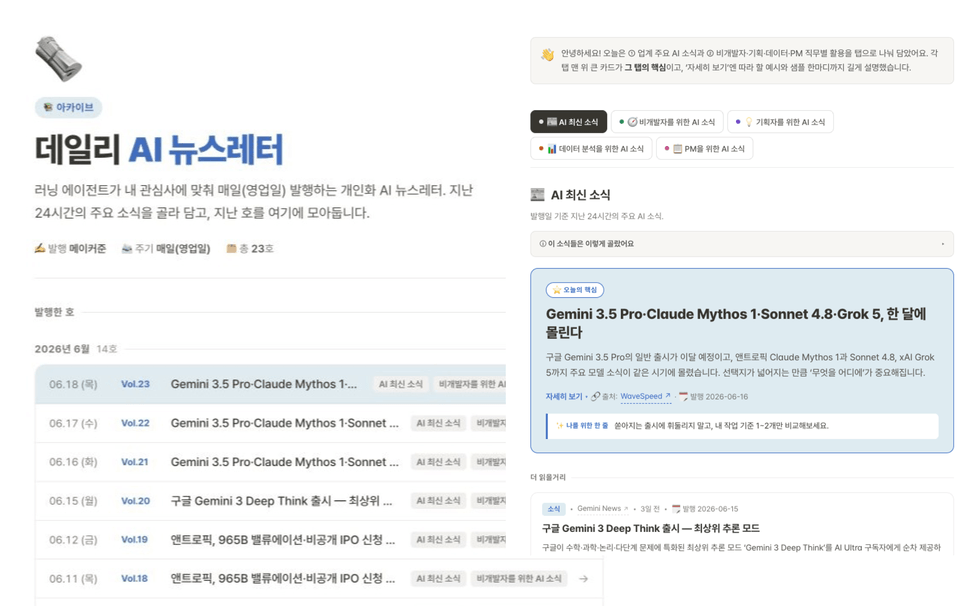The width and height of the screenshot is (960, 606).
Task: Click the 자세히 보기 link
Action: [563, 397]
